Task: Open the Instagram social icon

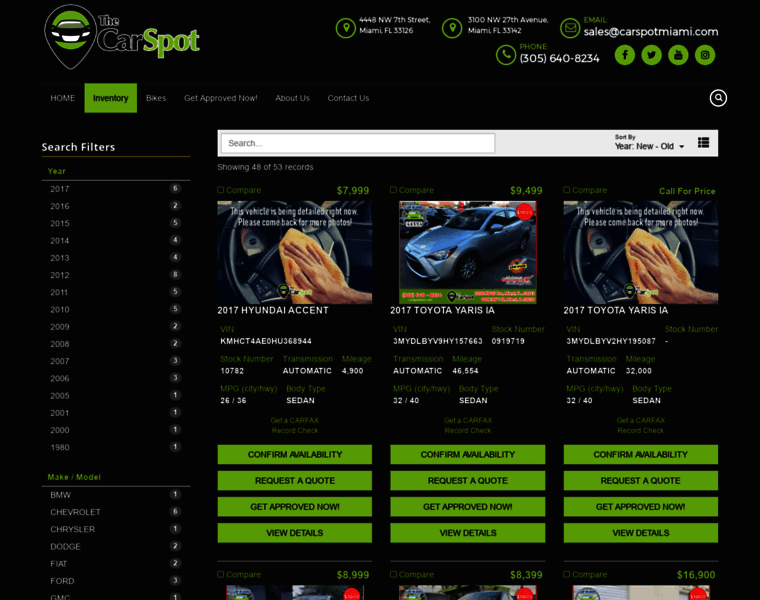Action: pyautogui.click(x=705, y=55)
